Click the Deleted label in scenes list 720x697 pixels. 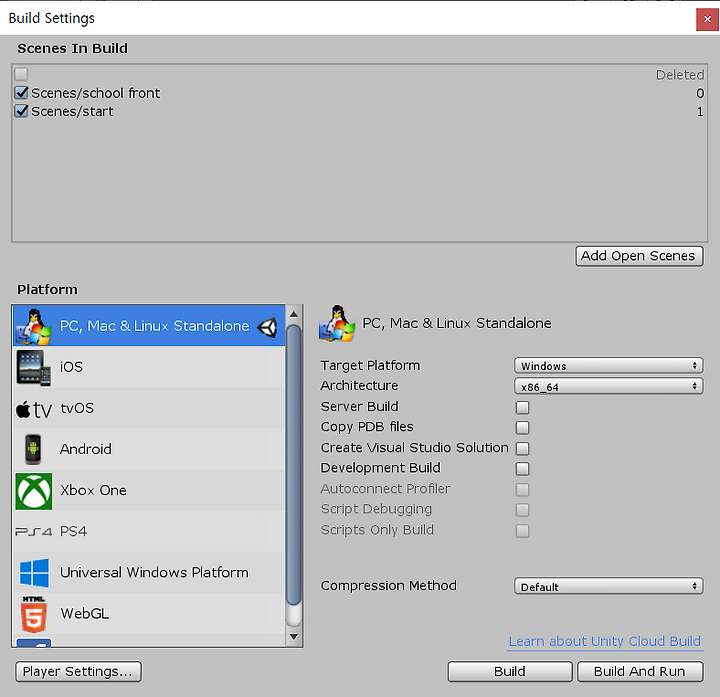coord(680,75)
